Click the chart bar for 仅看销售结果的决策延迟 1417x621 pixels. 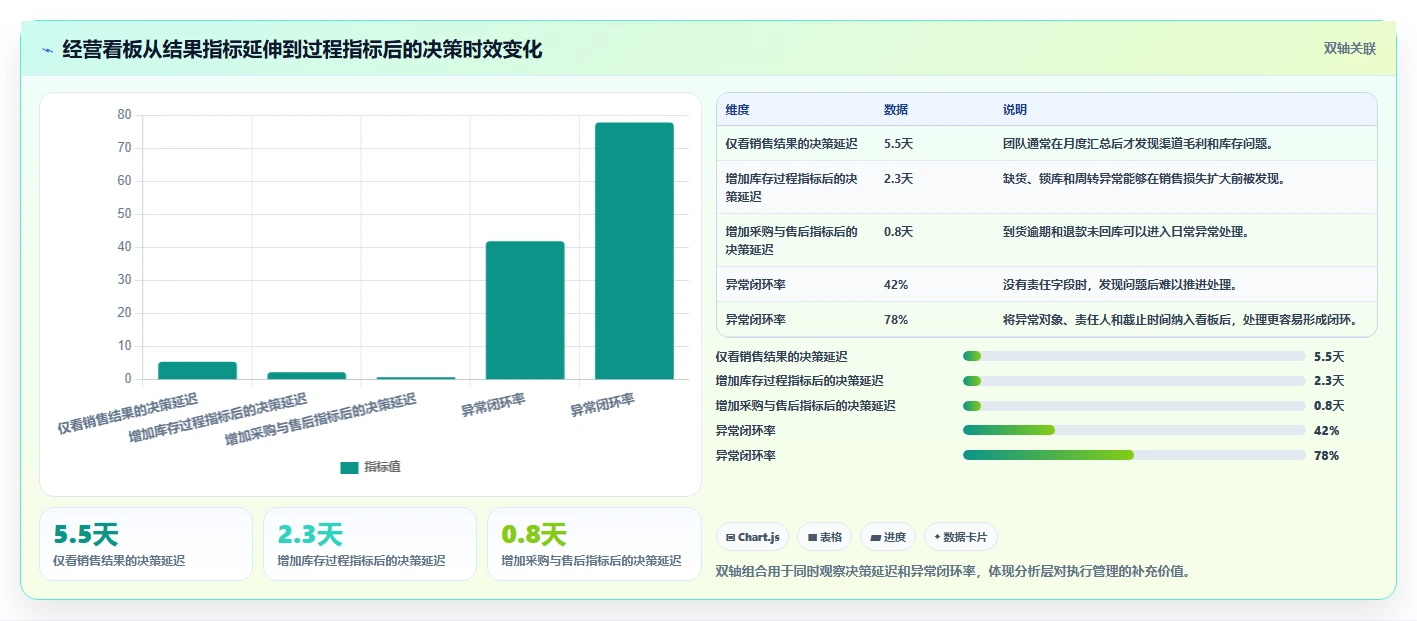pyautogui.click(x=197, y=371)
